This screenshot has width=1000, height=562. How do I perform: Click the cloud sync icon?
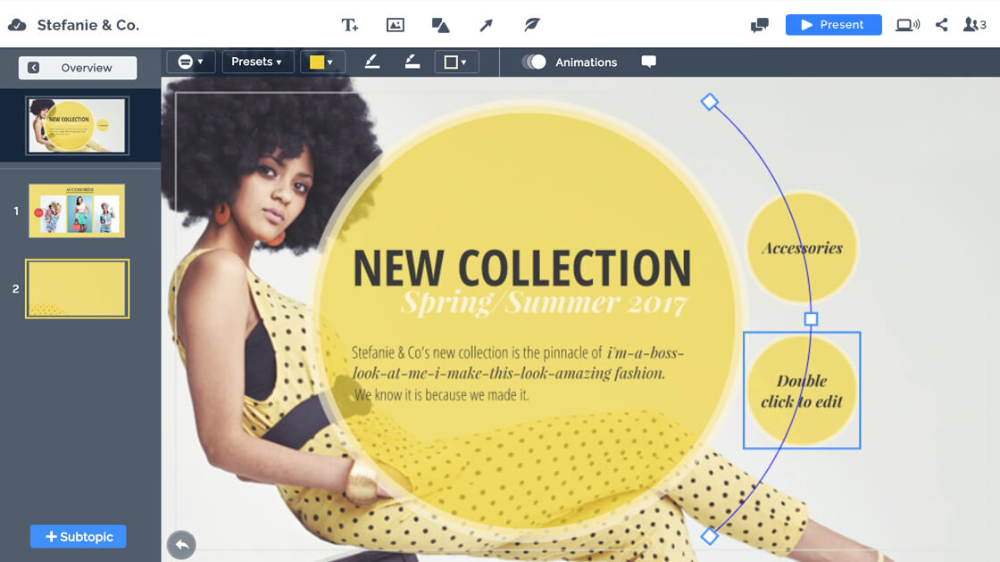17,25
